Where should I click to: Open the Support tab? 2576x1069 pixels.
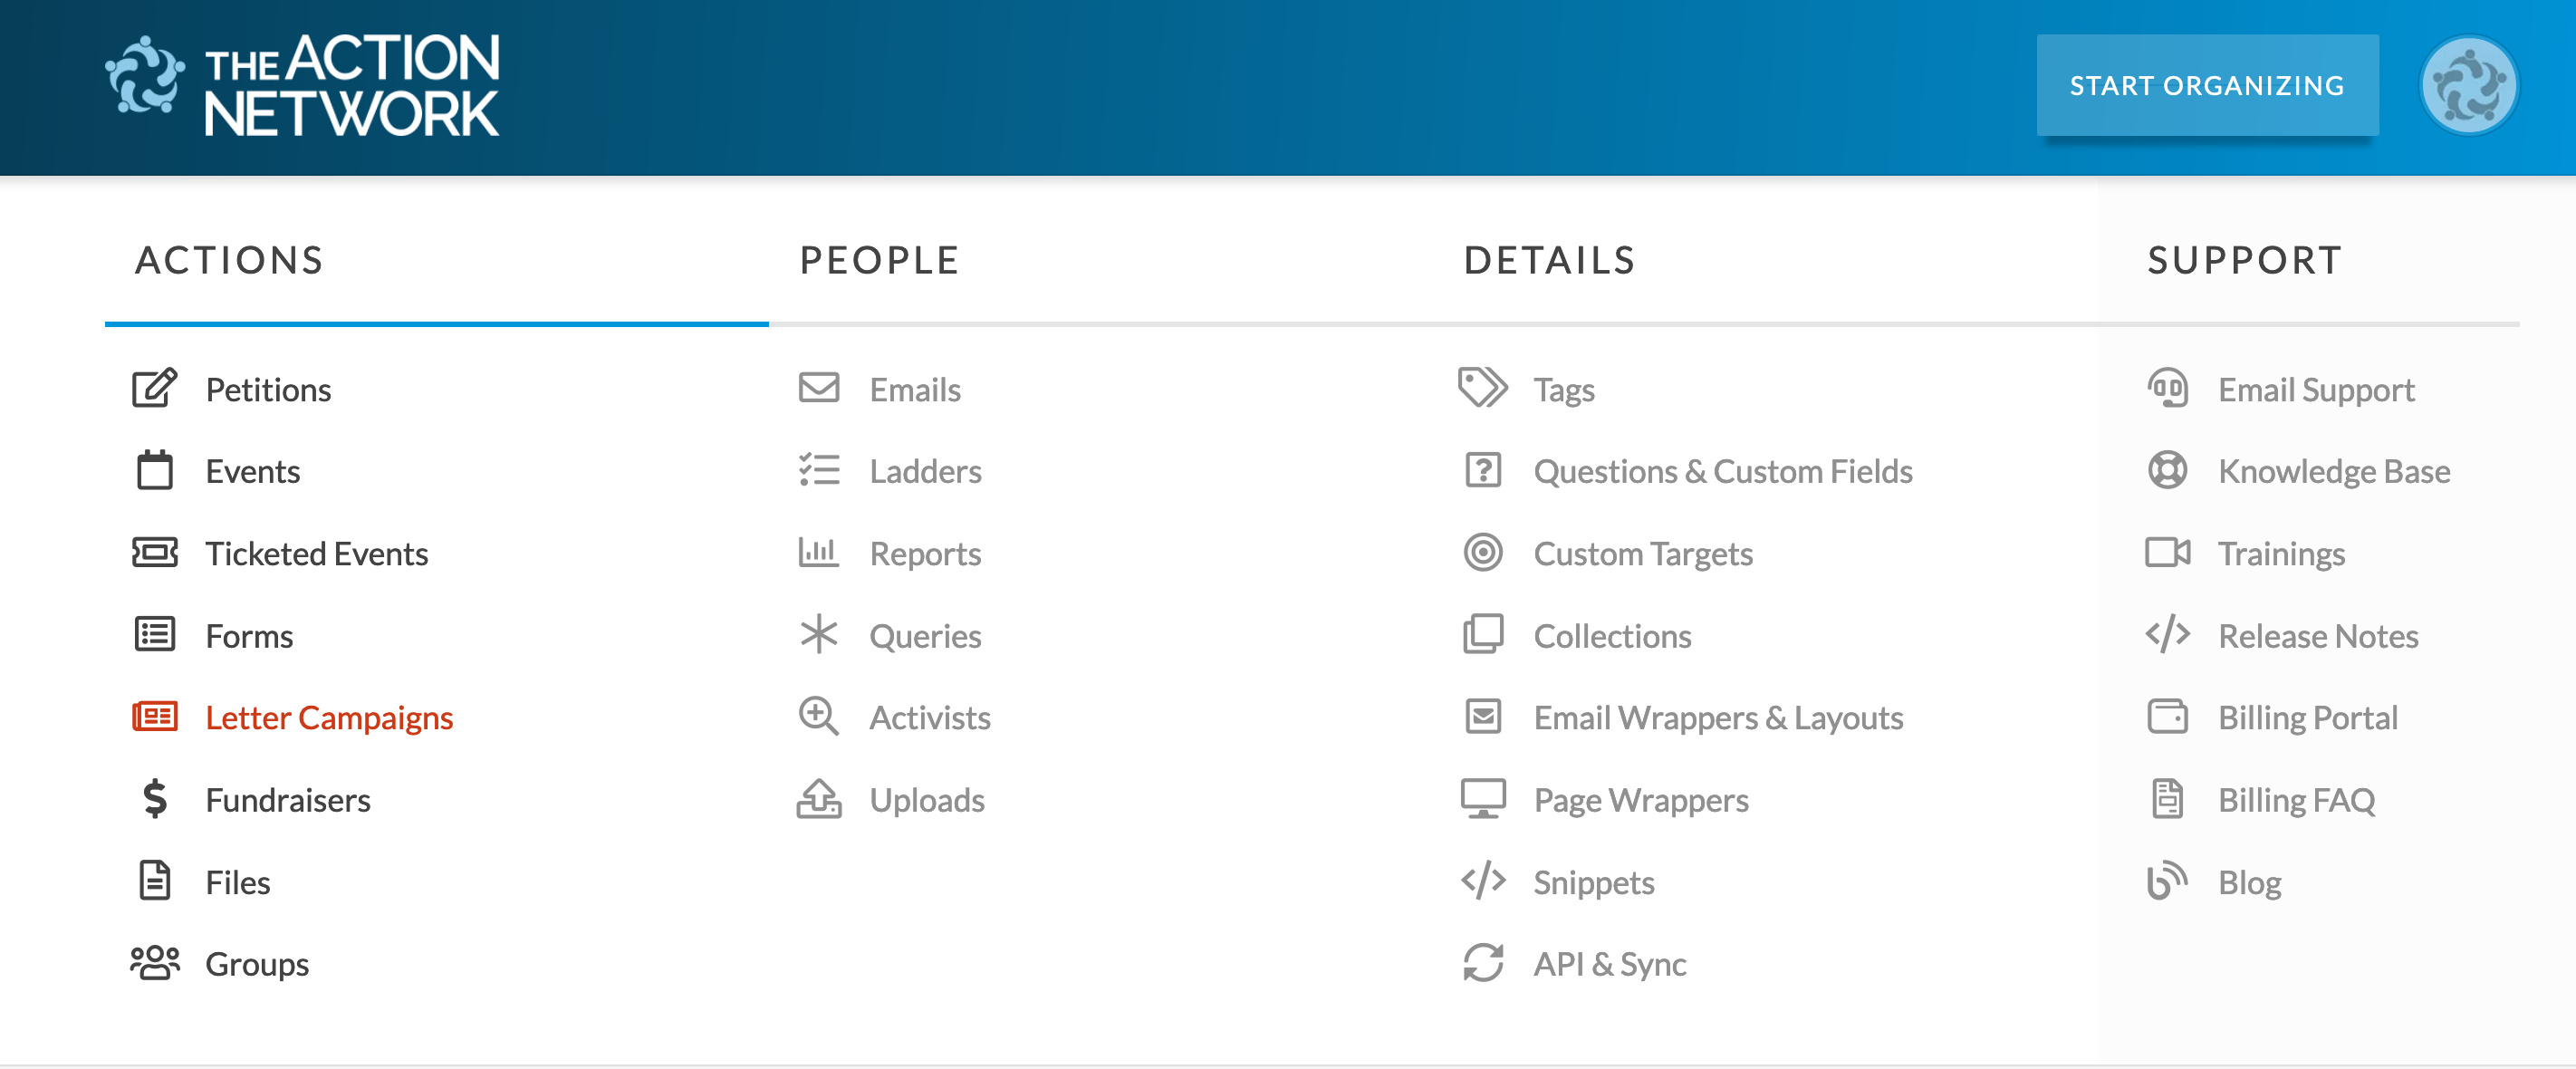click(x=2244, y=260)
